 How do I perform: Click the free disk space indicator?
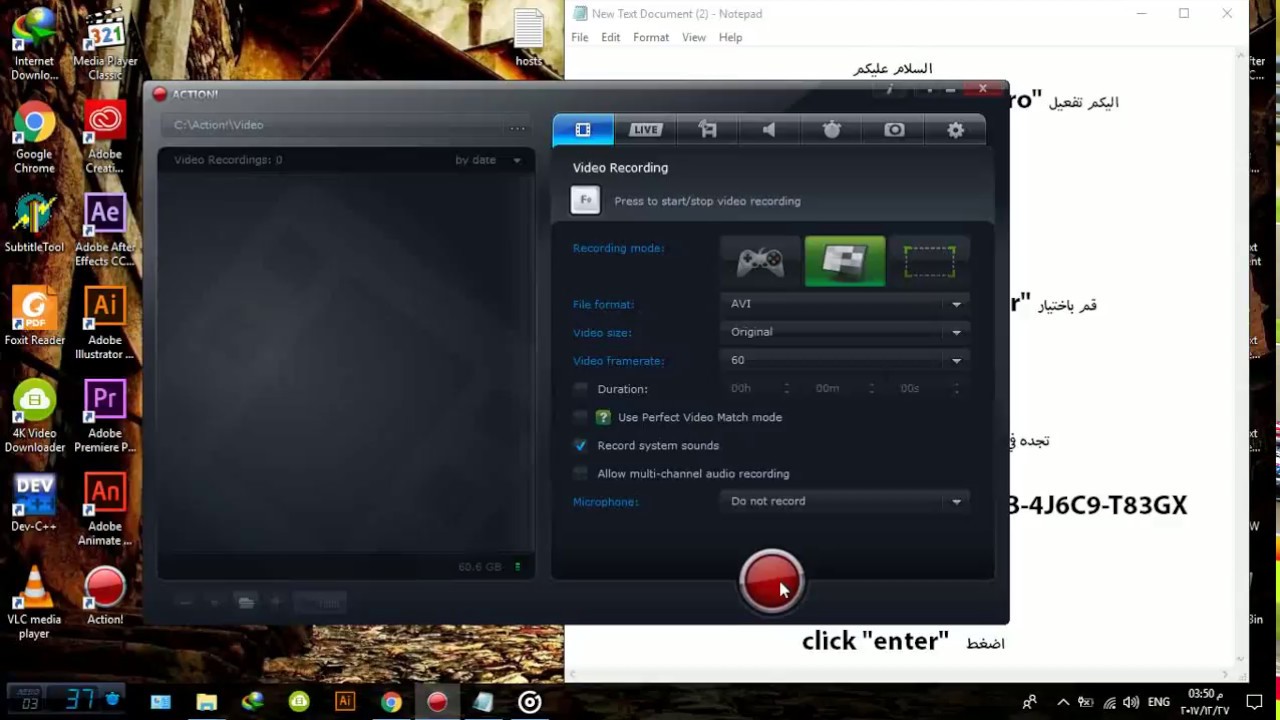(x=490, y=567)
